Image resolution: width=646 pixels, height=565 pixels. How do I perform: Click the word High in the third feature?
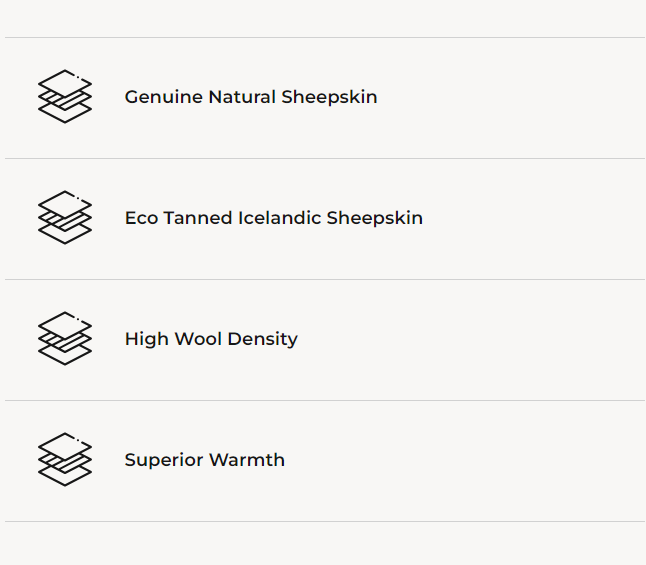146,339
